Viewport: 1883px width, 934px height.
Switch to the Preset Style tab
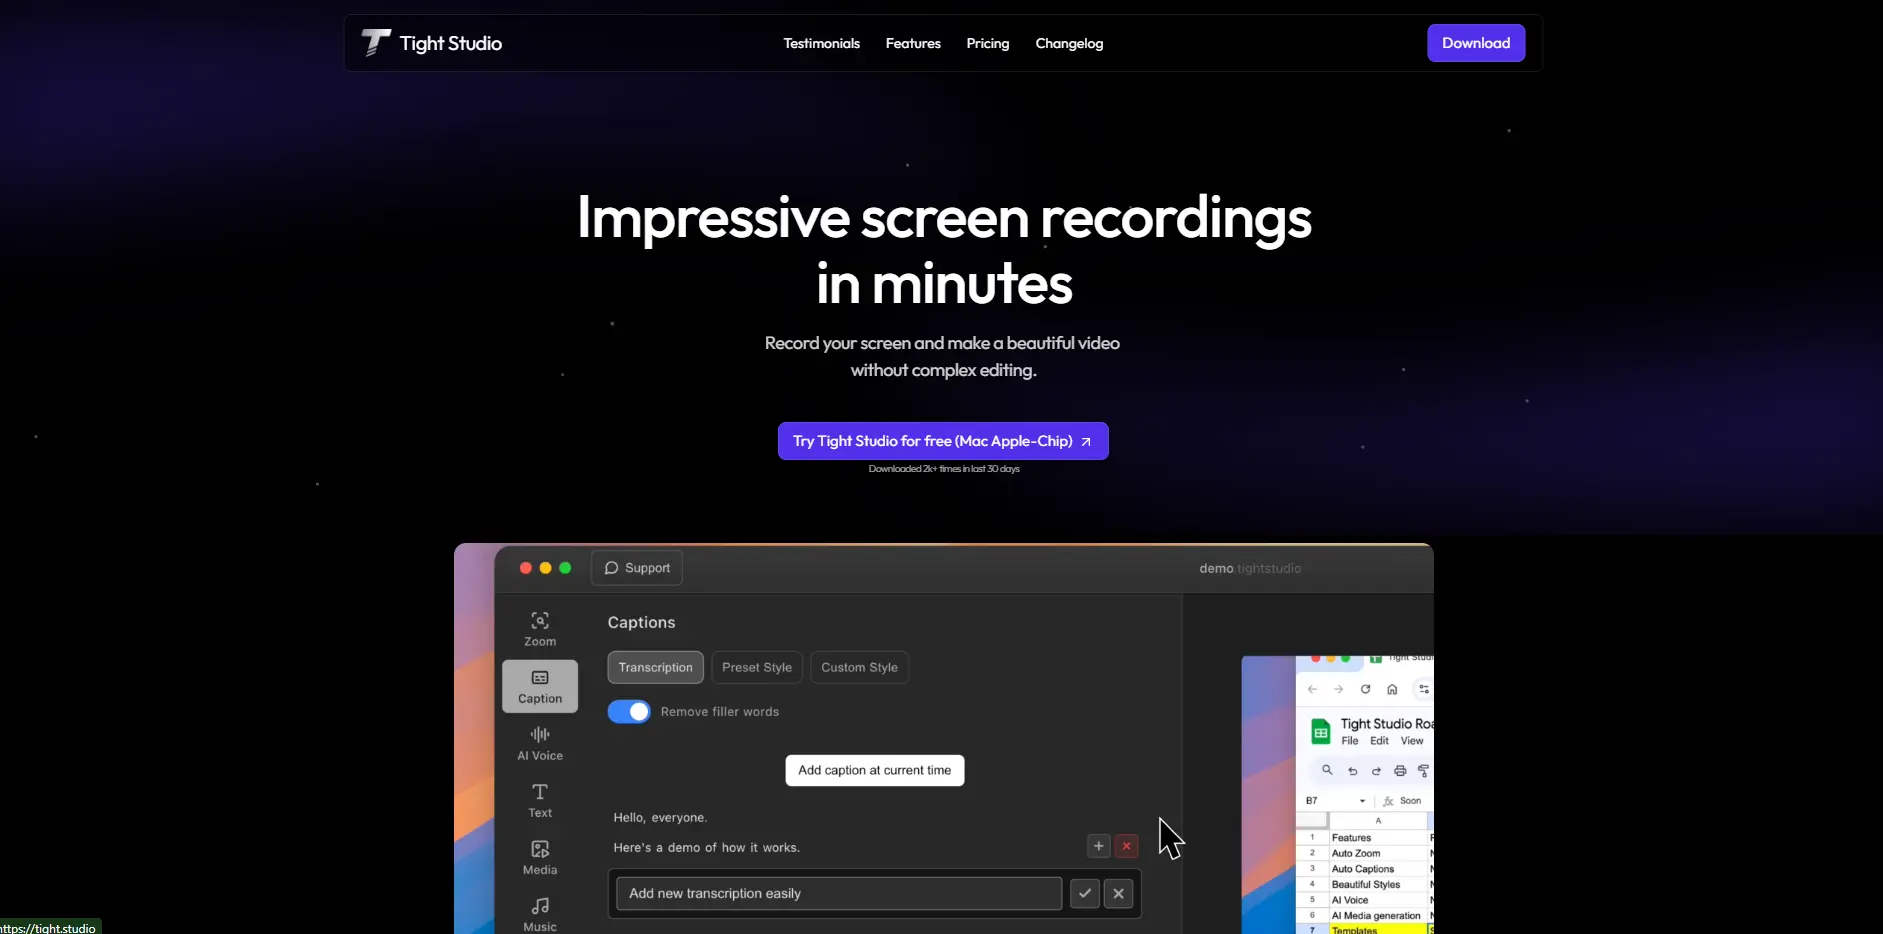[x=757, y=667]
